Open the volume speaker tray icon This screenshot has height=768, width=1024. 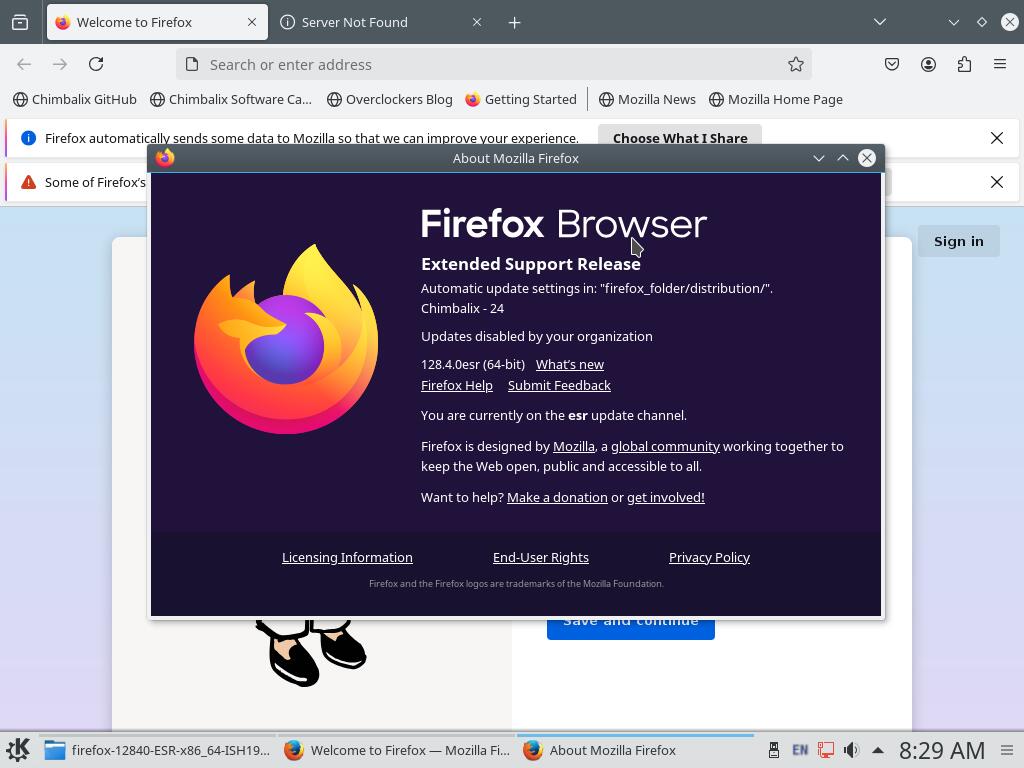point(851,750)
